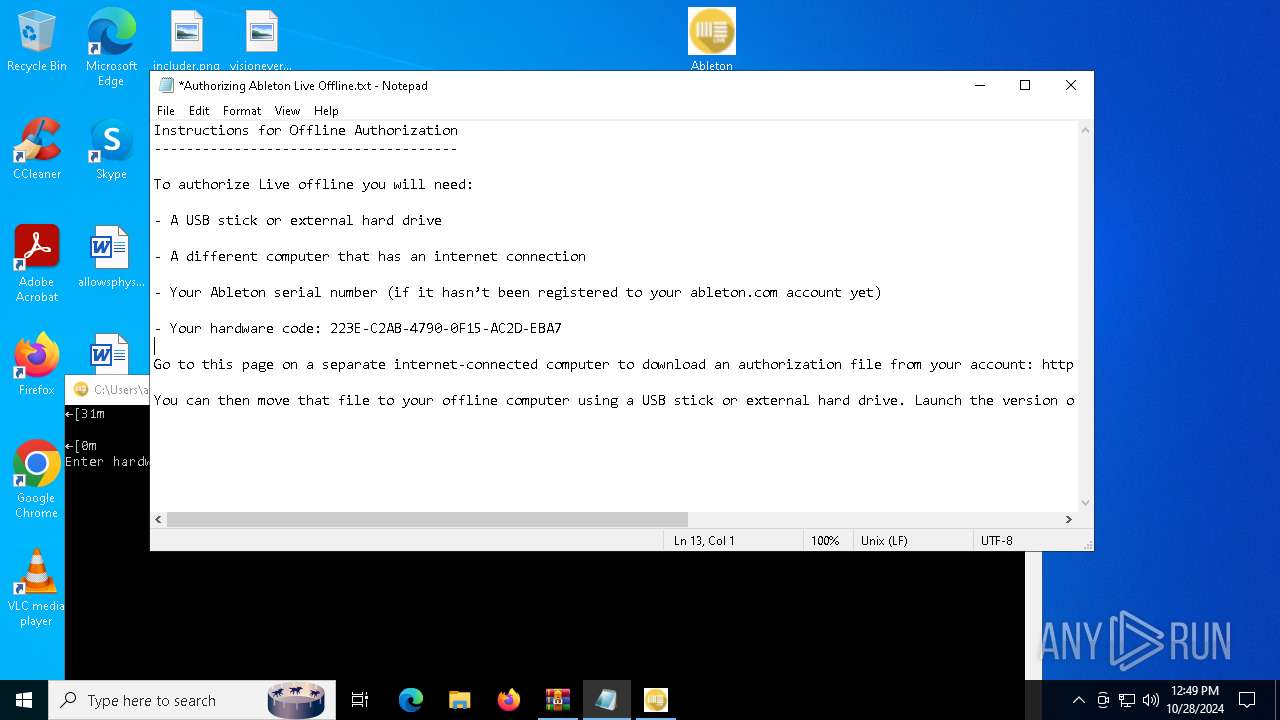The width and height of the screenshot is (1280, 720).
Task: Open network status tray icon
Action: pos(1127,700)
